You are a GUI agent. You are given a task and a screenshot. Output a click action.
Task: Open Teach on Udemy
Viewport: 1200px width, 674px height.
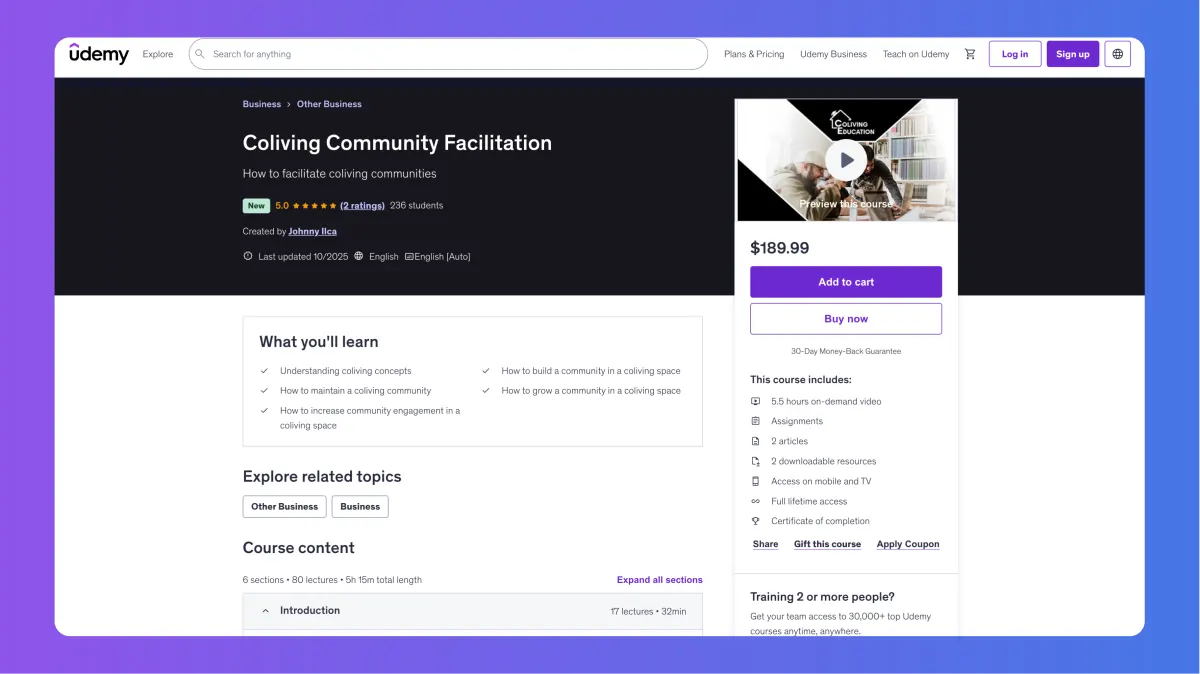pos(916,54)
